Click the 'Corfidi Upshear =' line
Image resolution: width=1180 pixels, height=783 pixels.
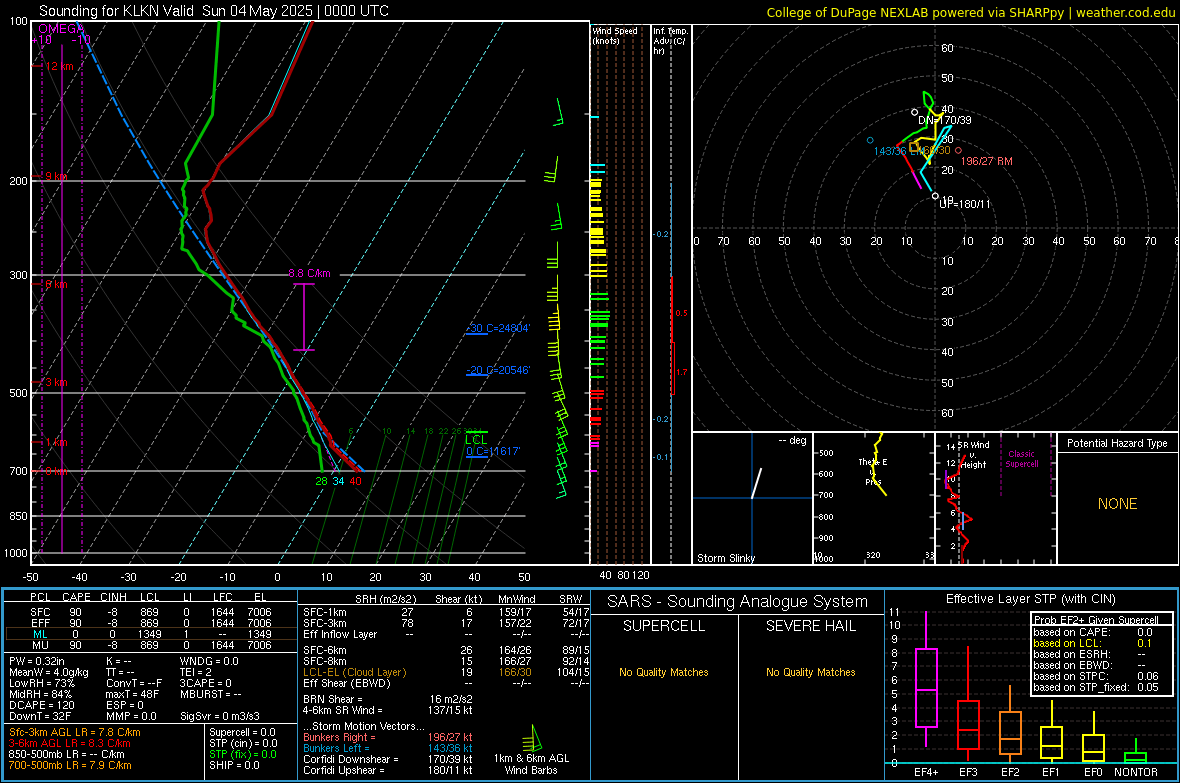click(387, 770)
